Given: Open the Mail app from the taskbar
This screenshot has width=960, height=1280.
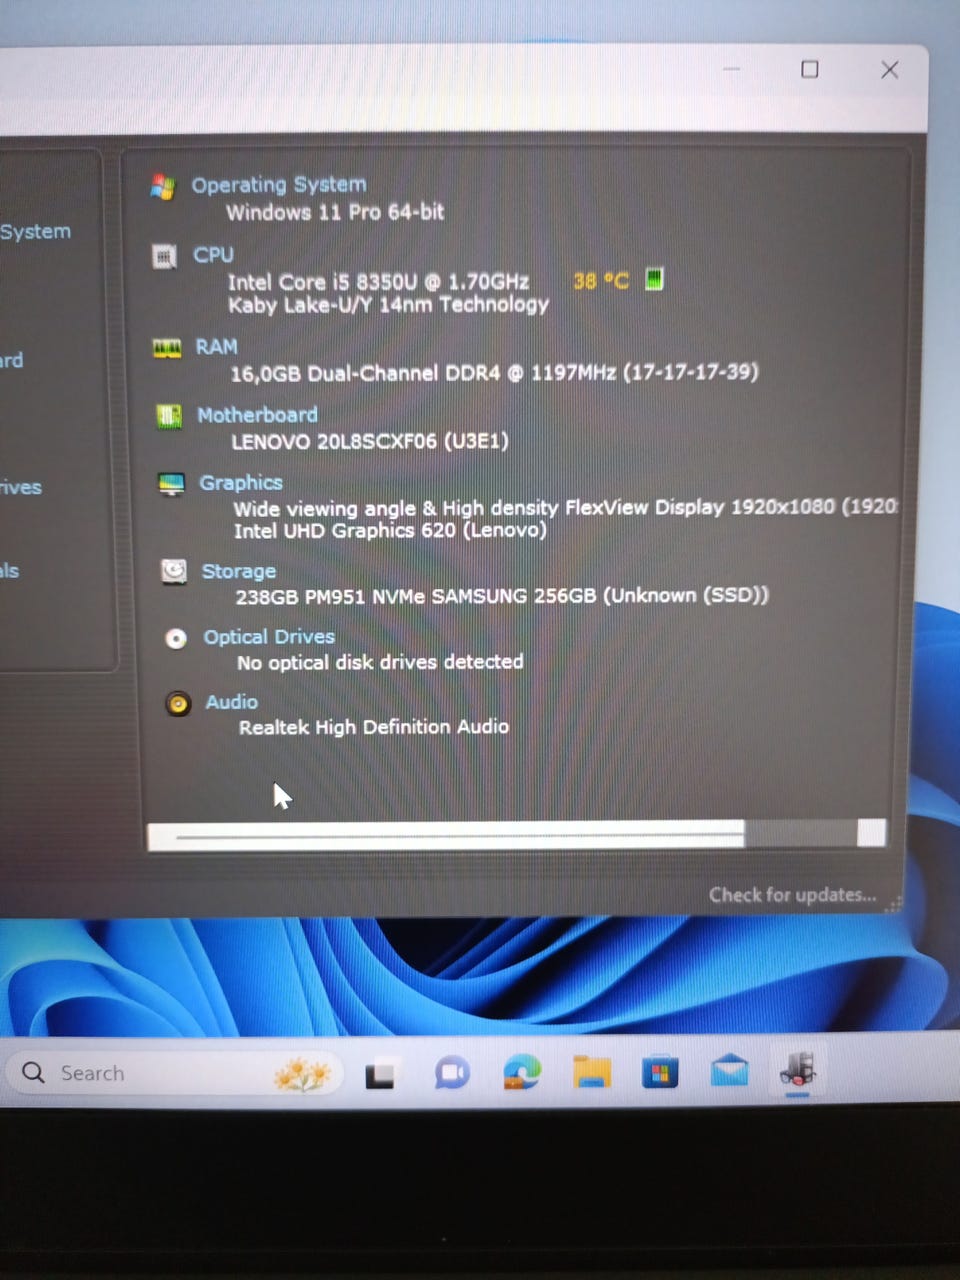Looking at the screenshot, I should 729,1071.
